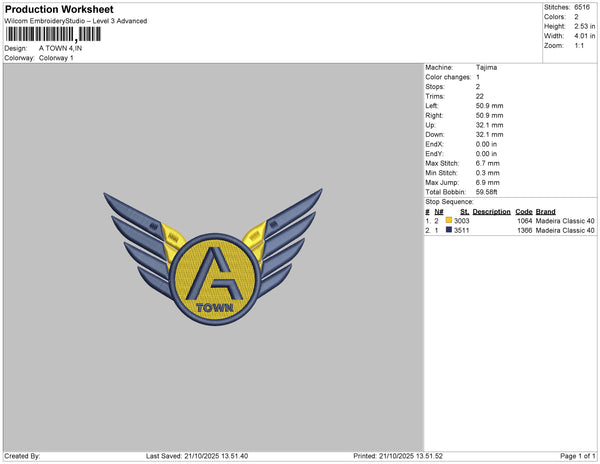Click the Max Jump value 6.9 mm
Viewport: 600px width, 464px height.
(488, 182)
